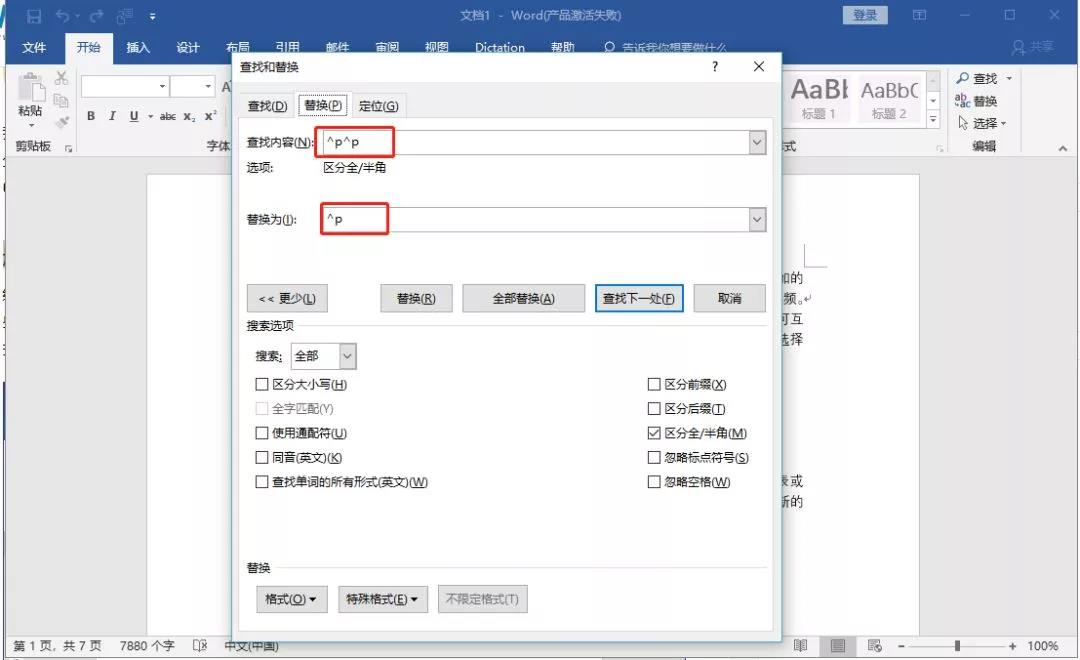
Task: Open the 插入 ribbon tab
Action: coord(138,48)
